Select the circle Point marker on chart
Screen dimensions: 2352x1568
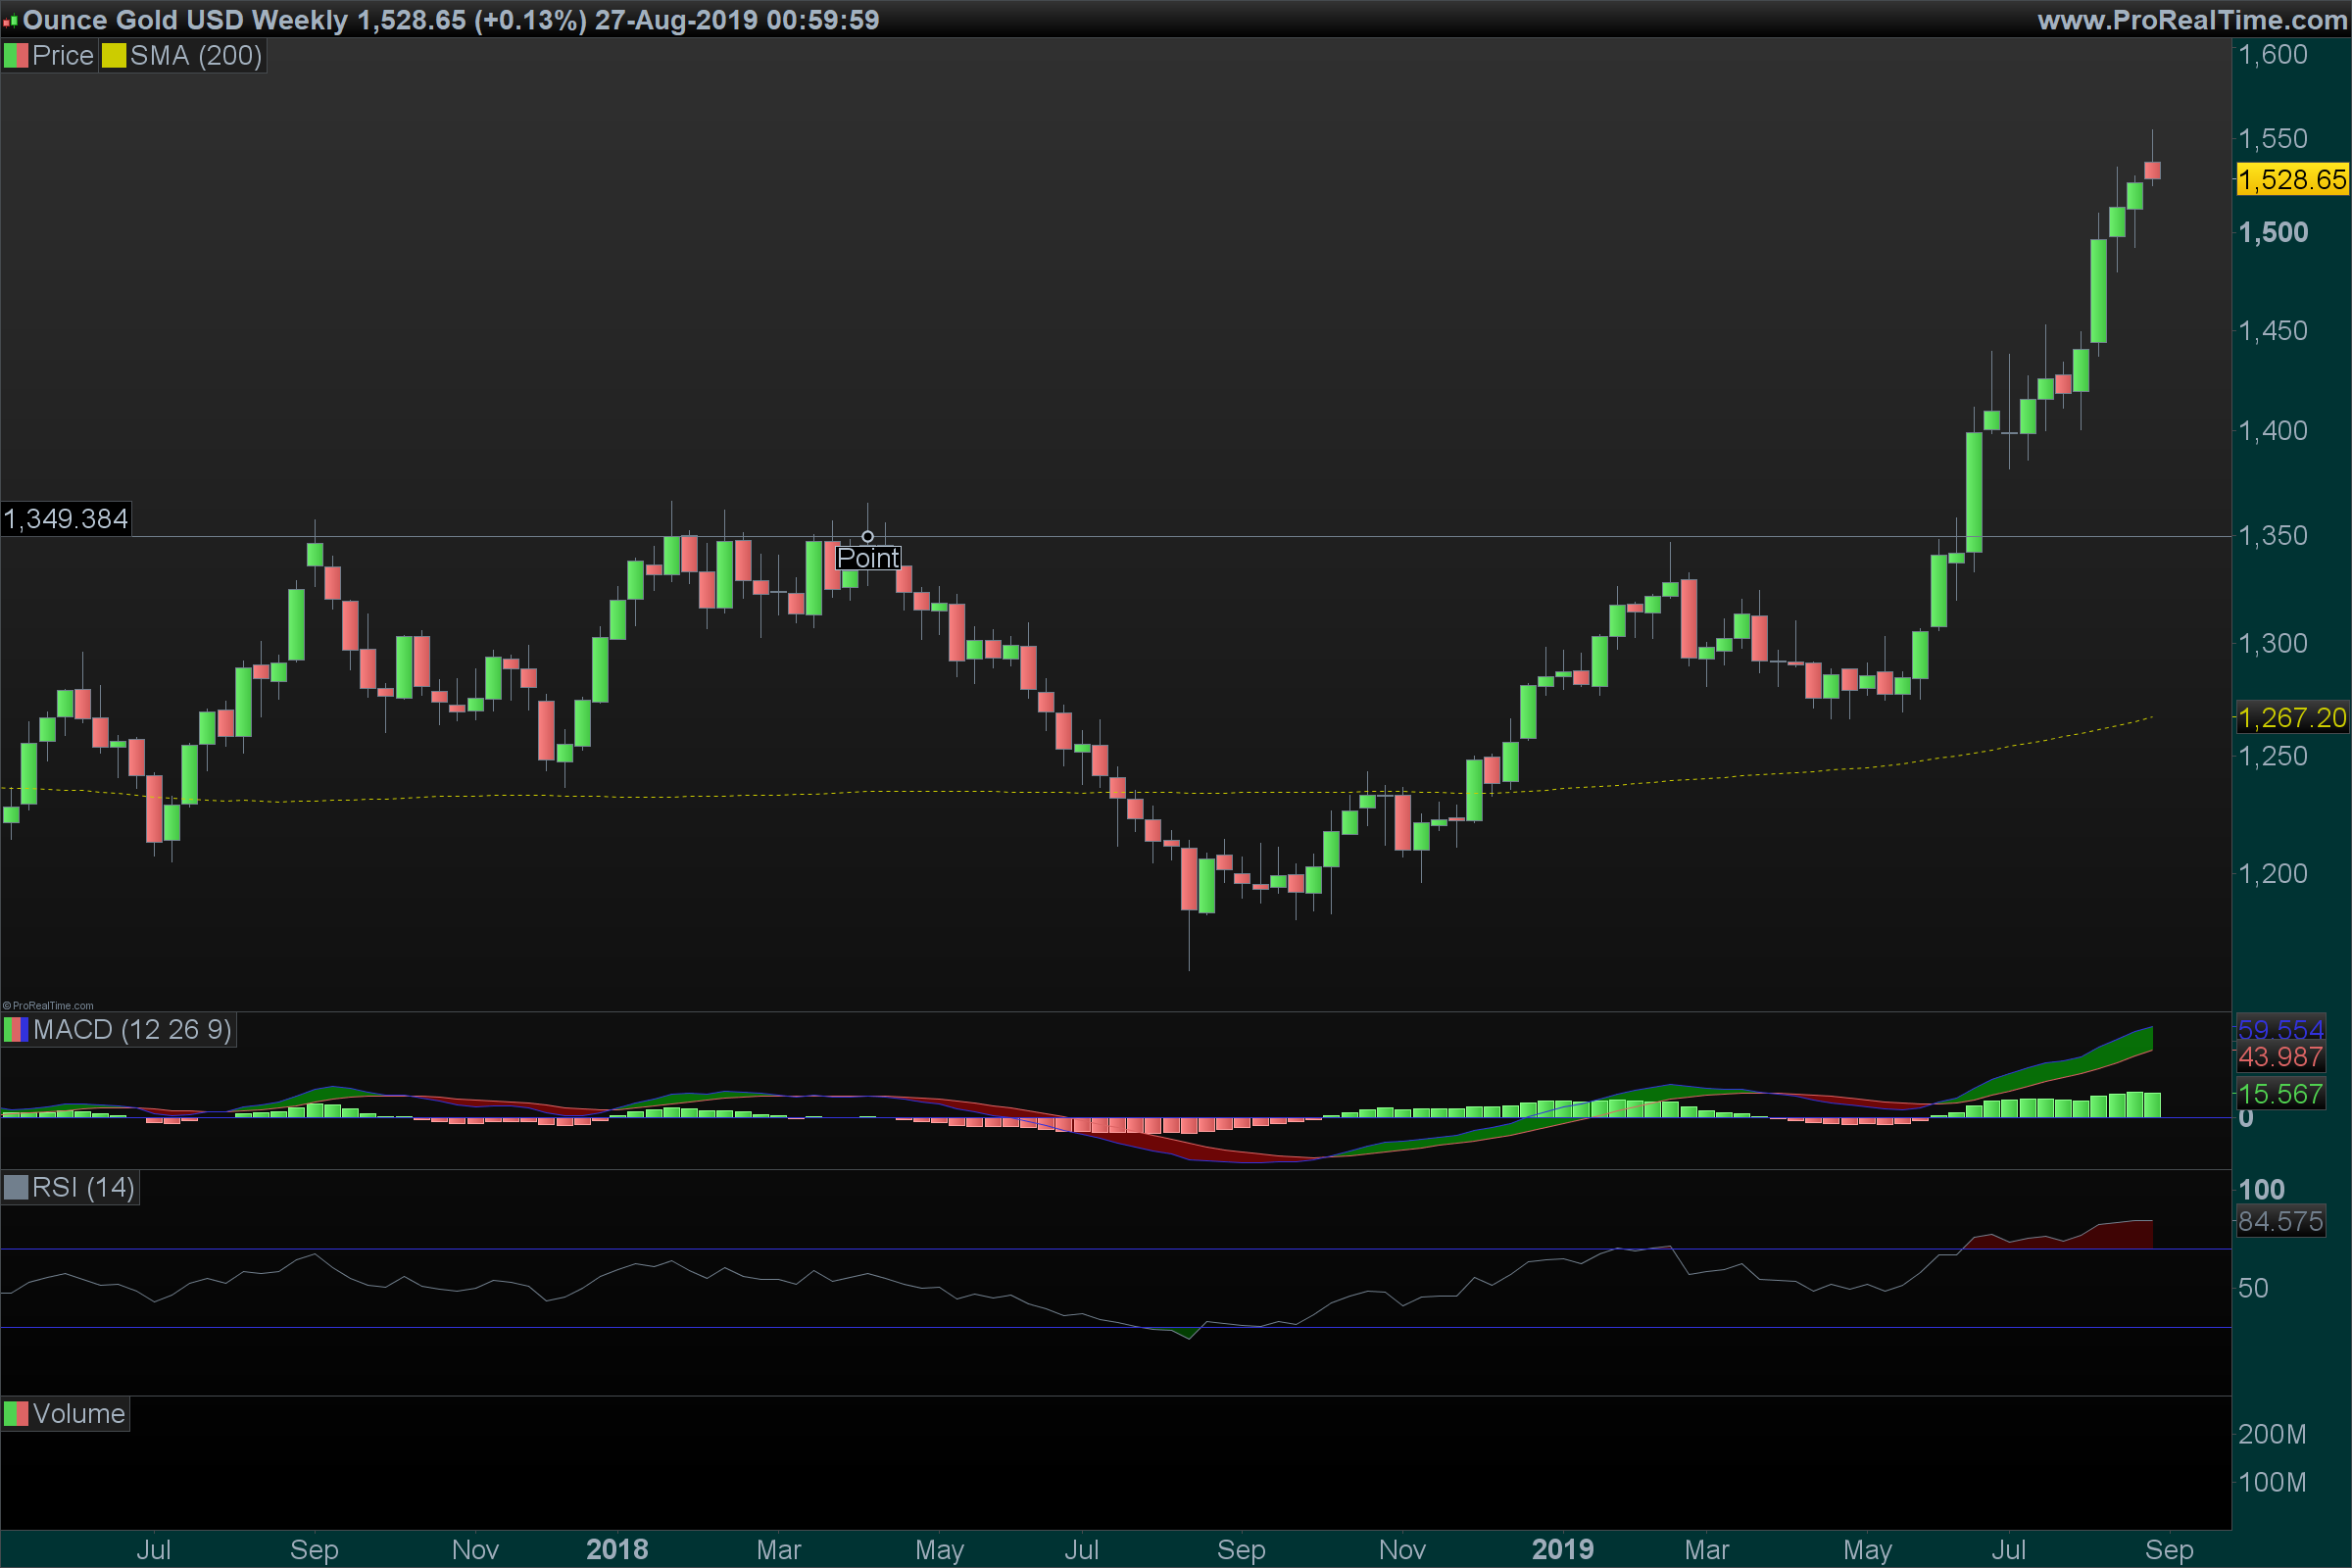[867, 537]
